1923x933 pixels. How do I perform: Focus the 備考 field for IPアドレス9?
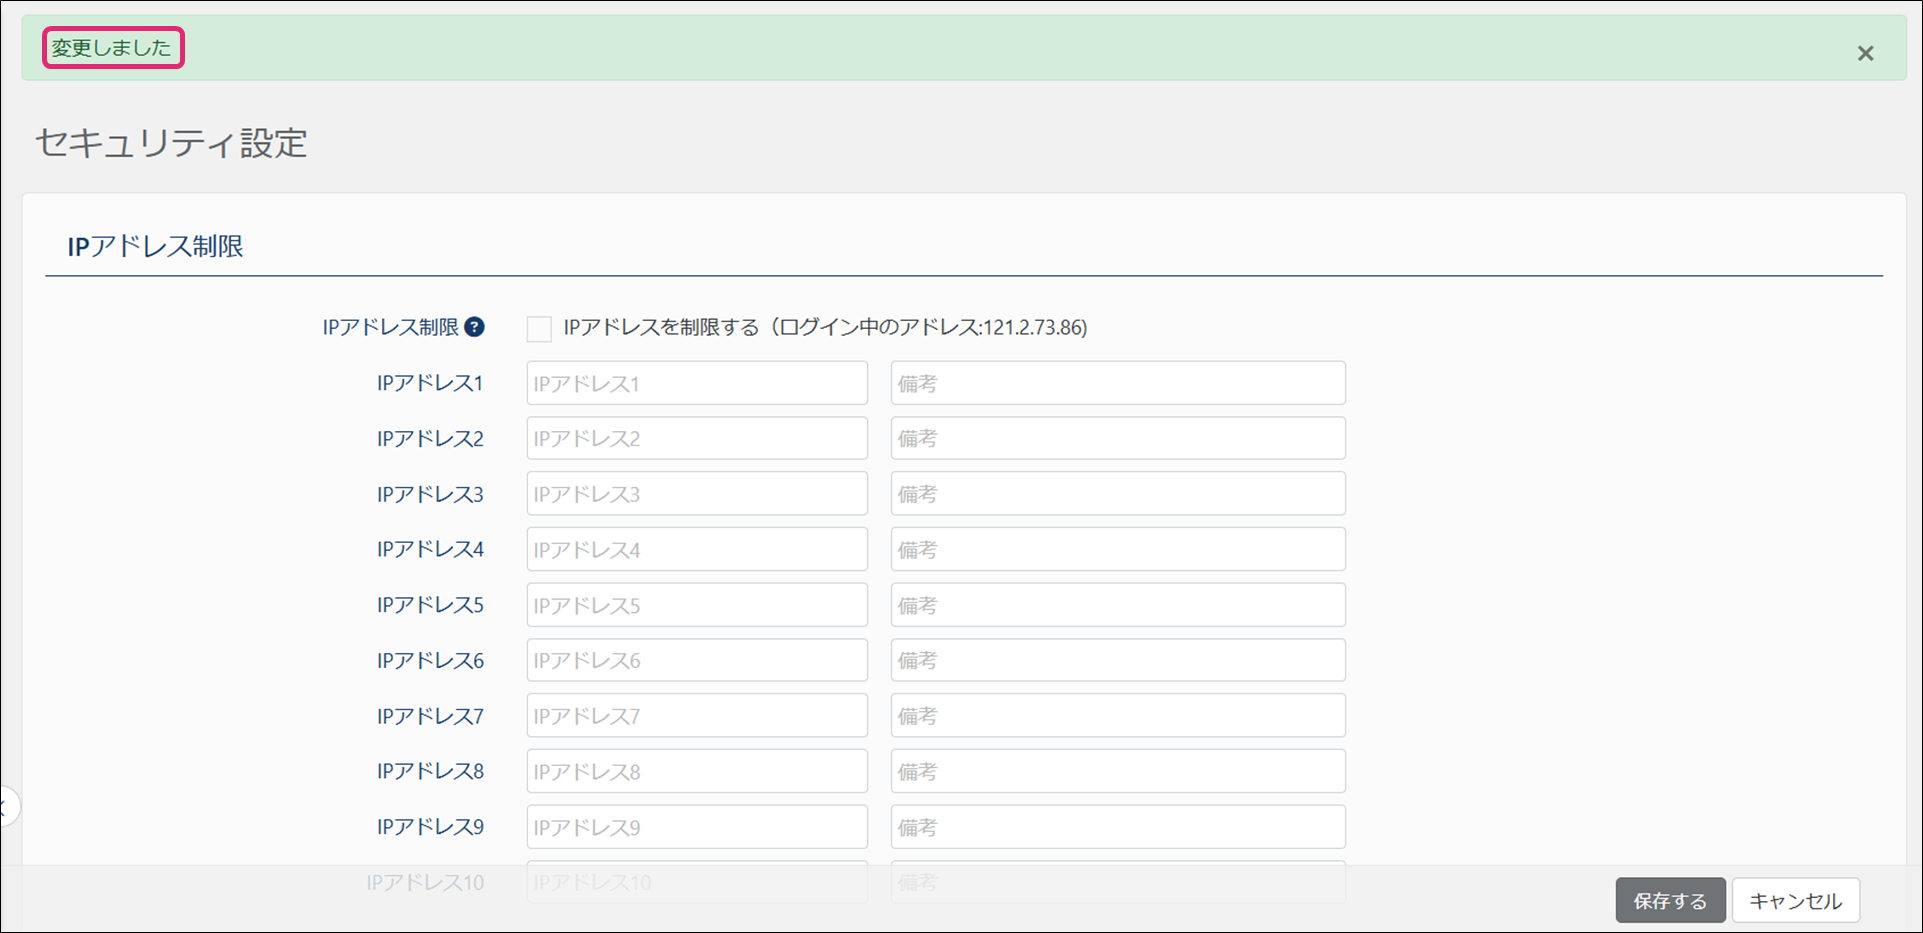1117,827
